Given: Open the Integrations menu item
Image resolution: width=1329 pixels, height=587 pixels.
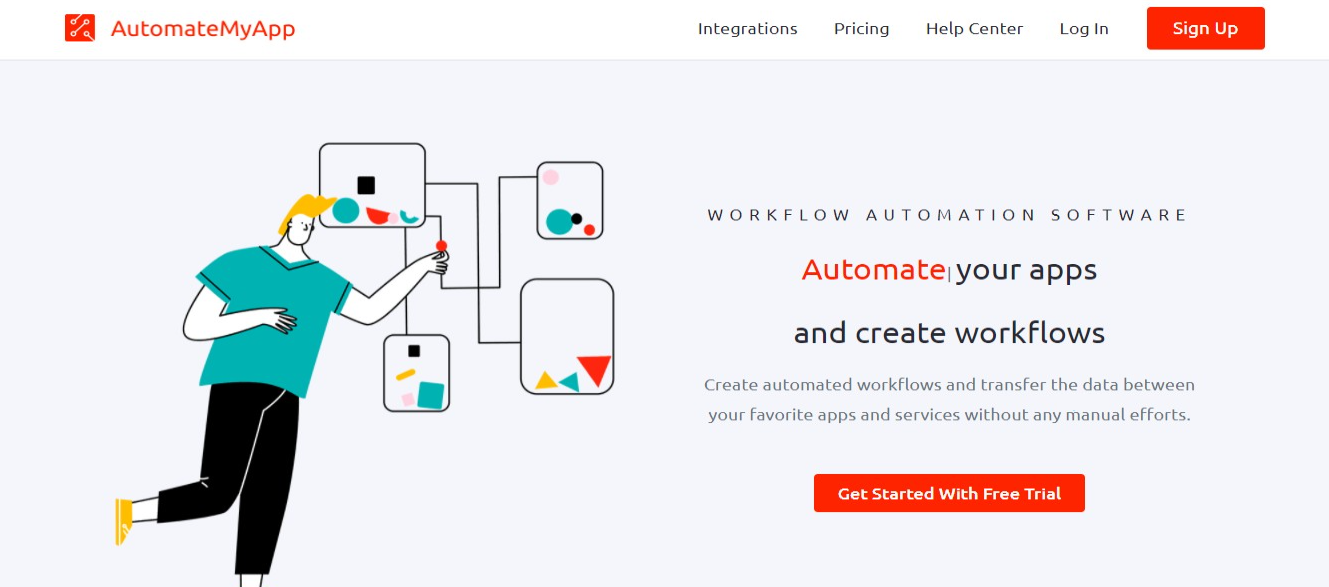Looking at the screenshot, I should coord(748,29).
